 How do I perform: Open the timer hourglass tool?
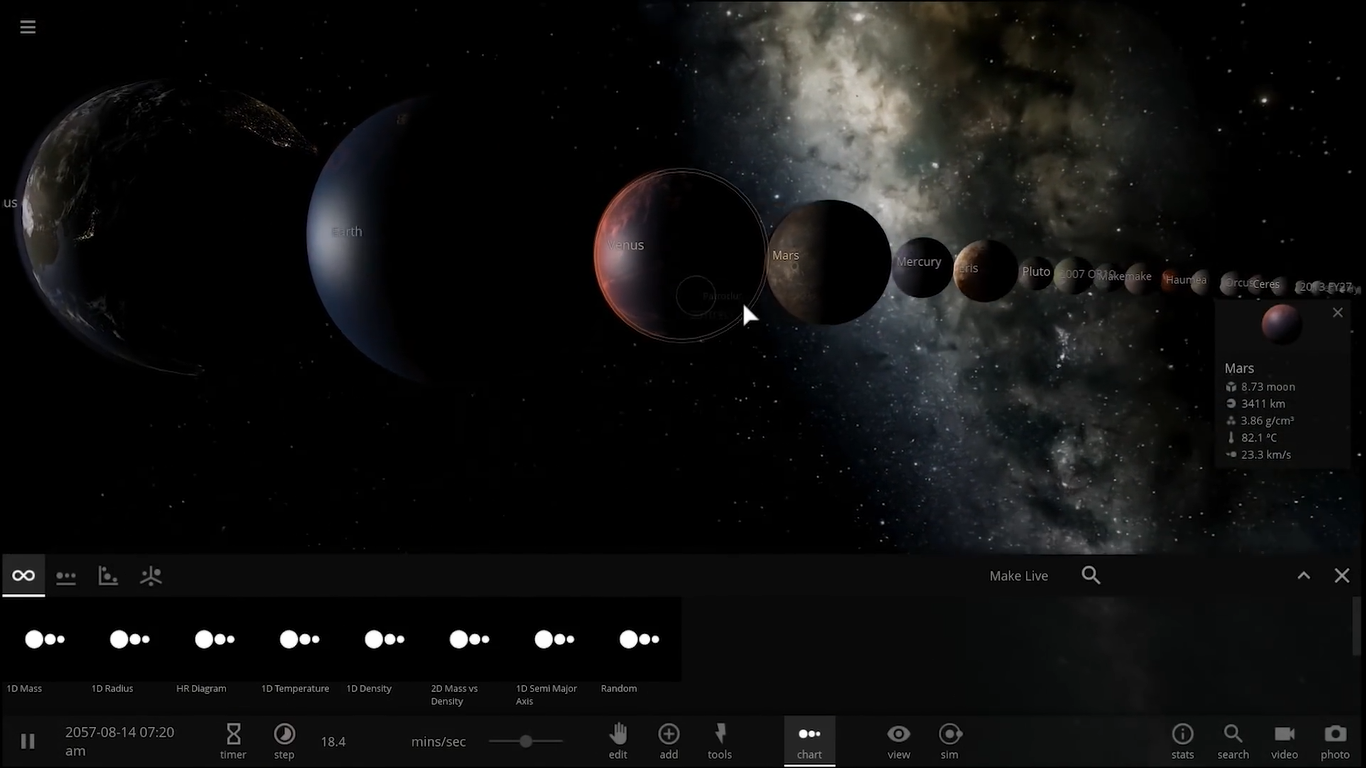click(x=233, y=740)
